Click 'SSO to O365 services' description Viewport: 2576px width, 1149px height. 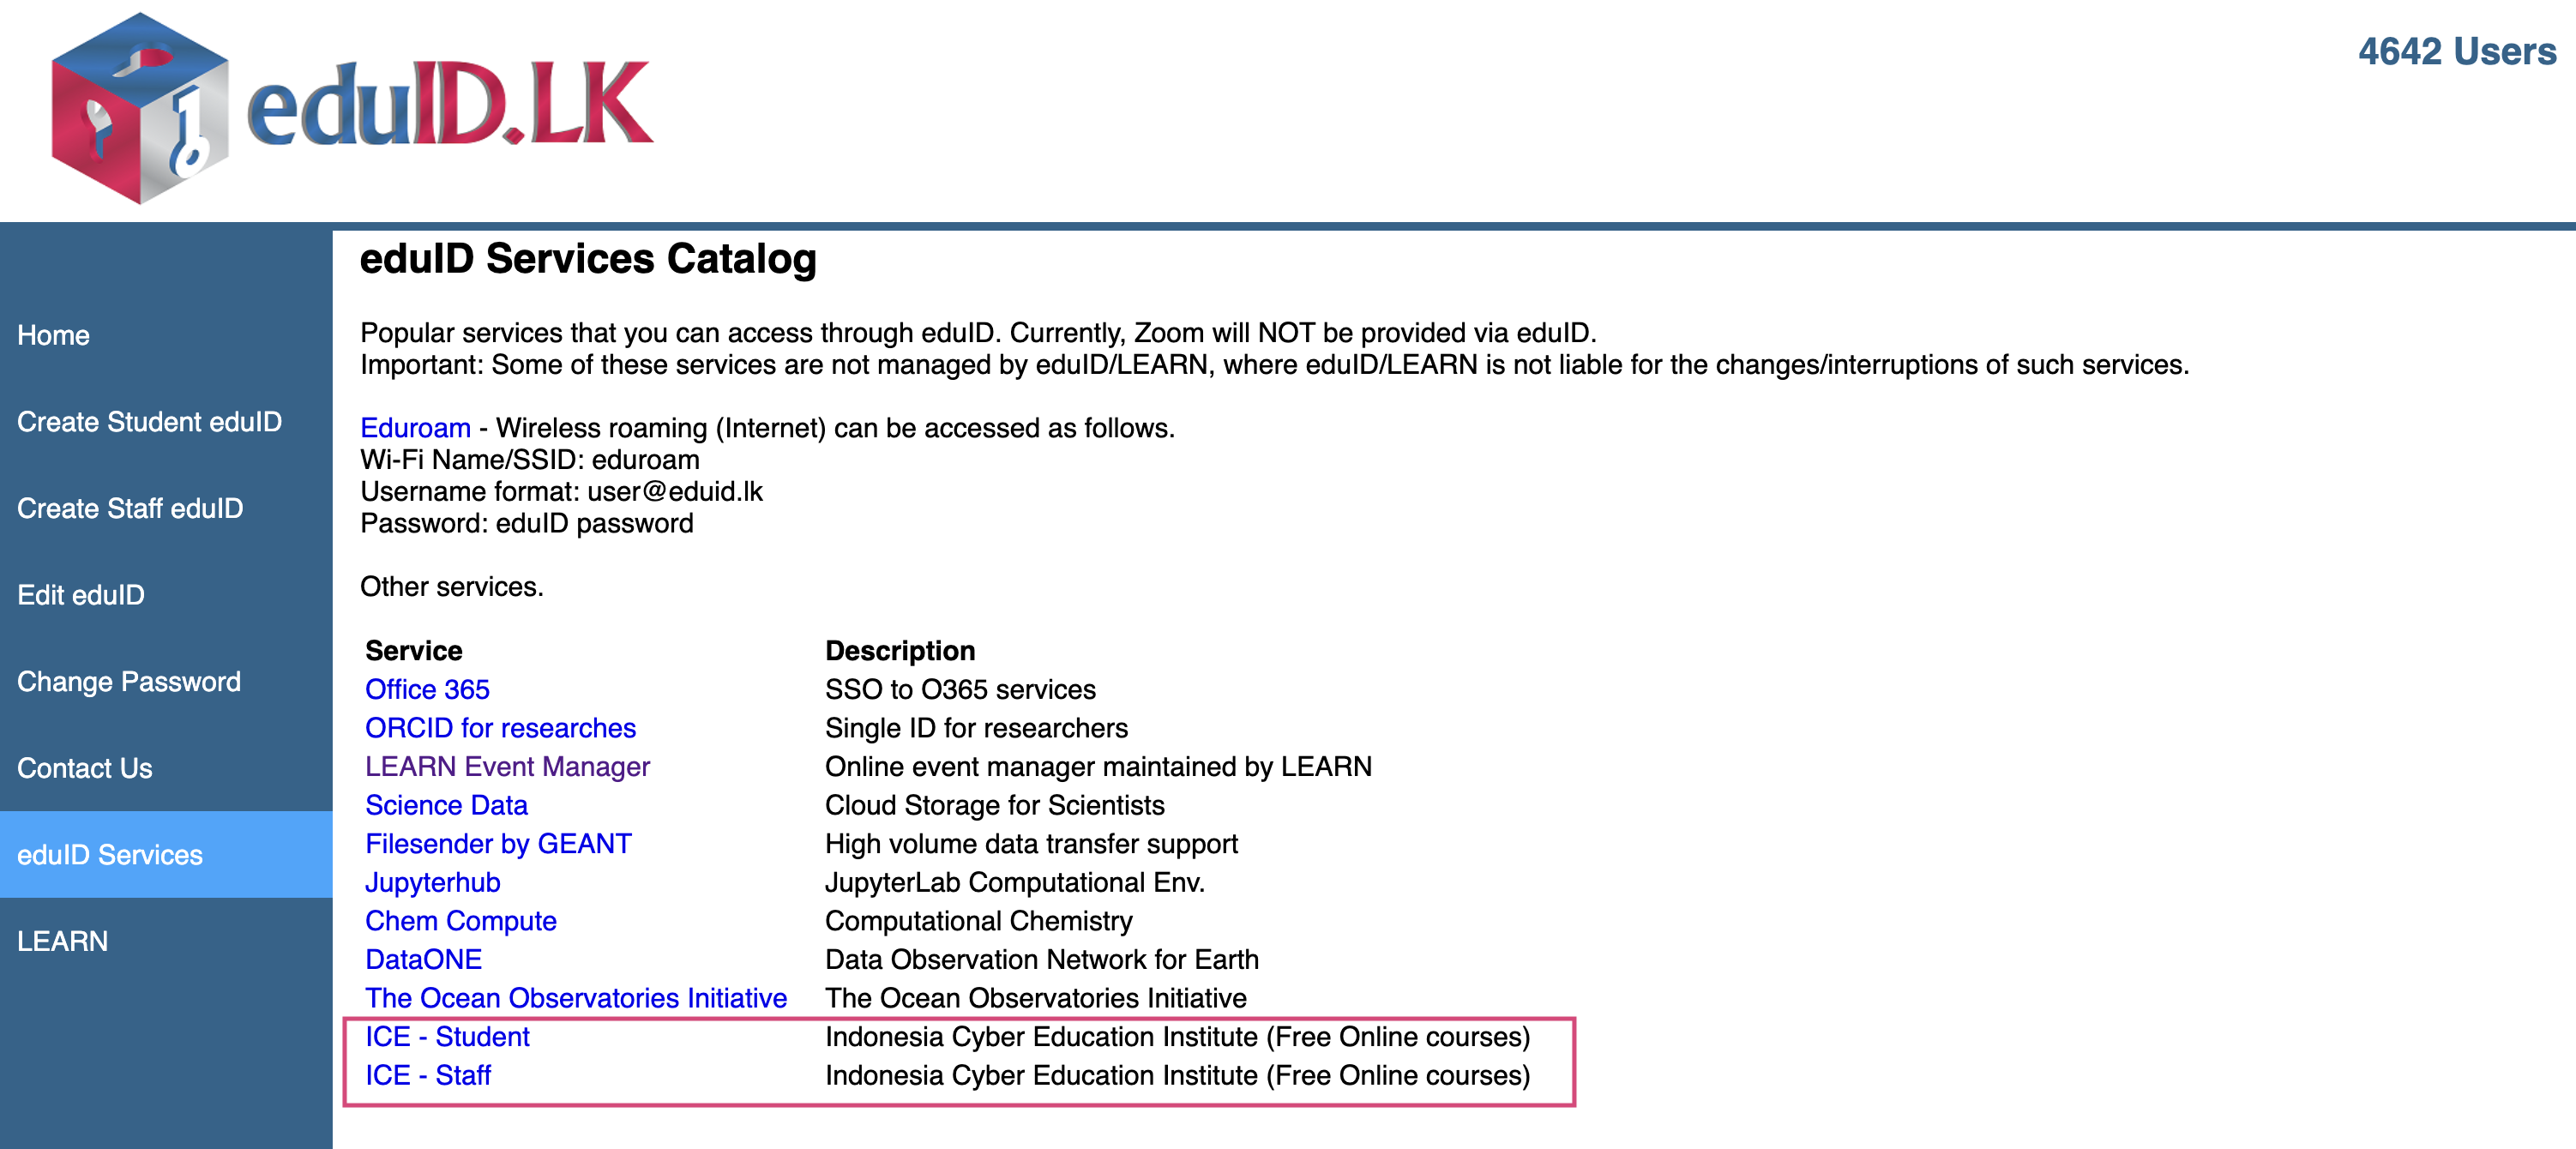pos(960,690)
